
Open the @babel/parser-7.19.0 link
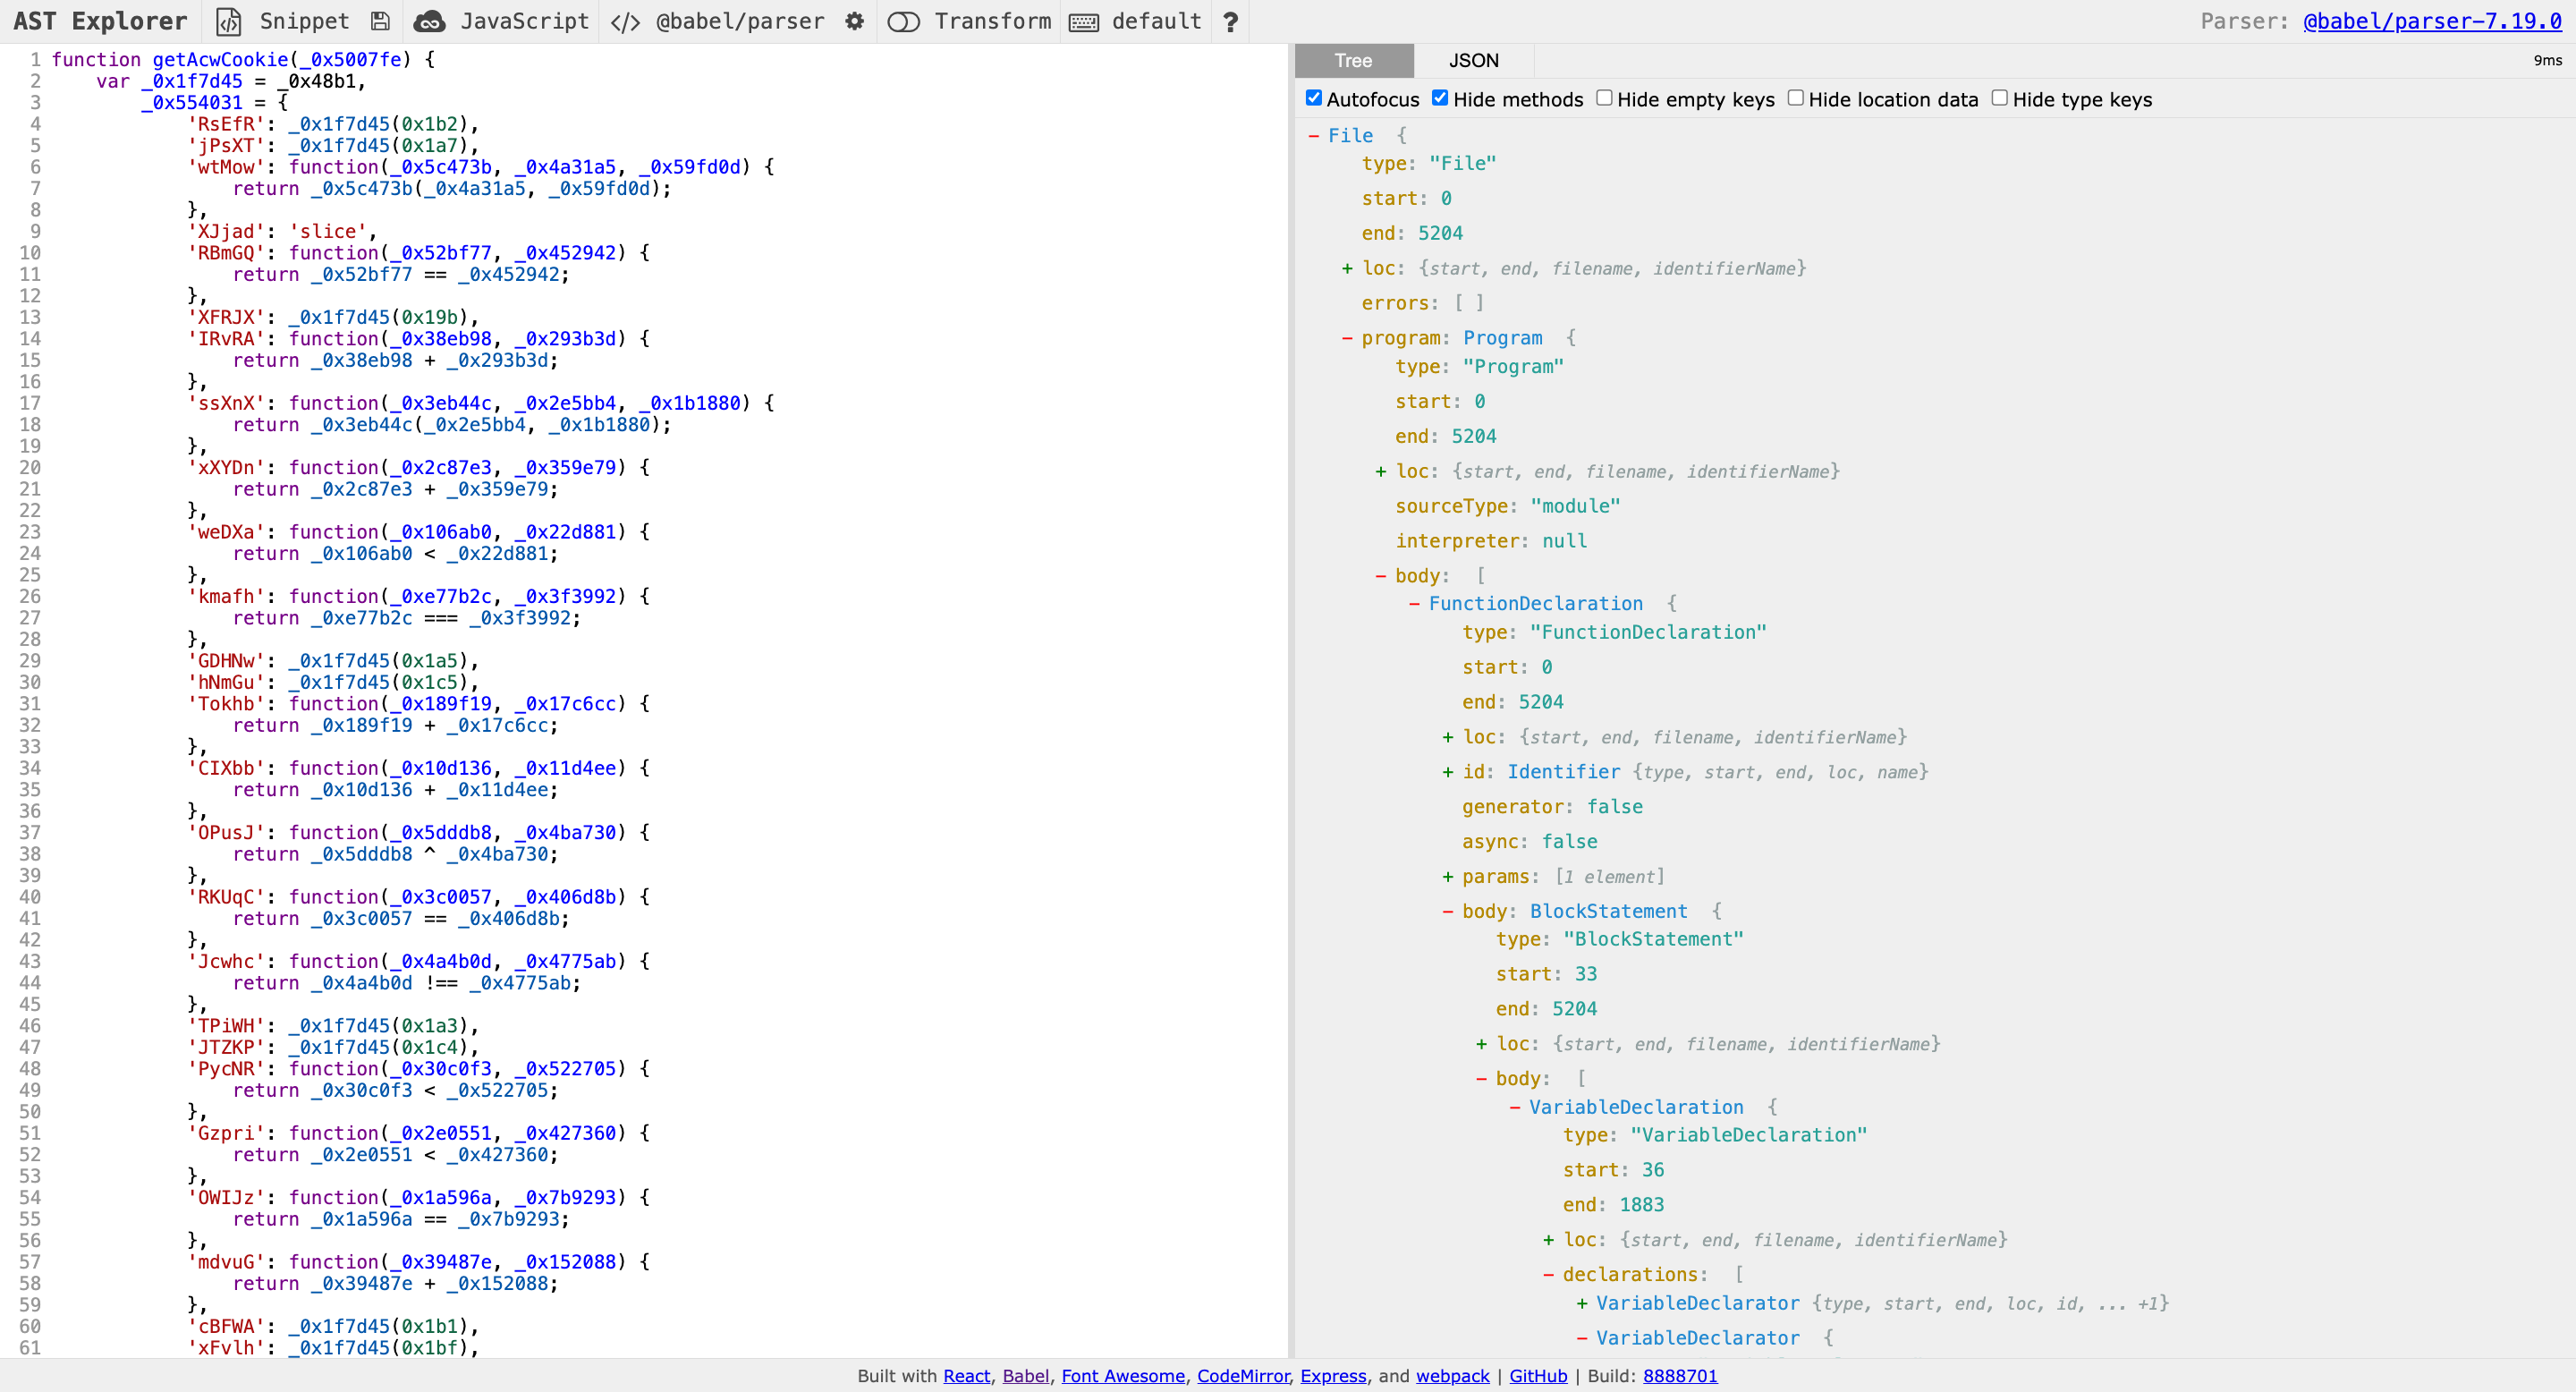2432,21
